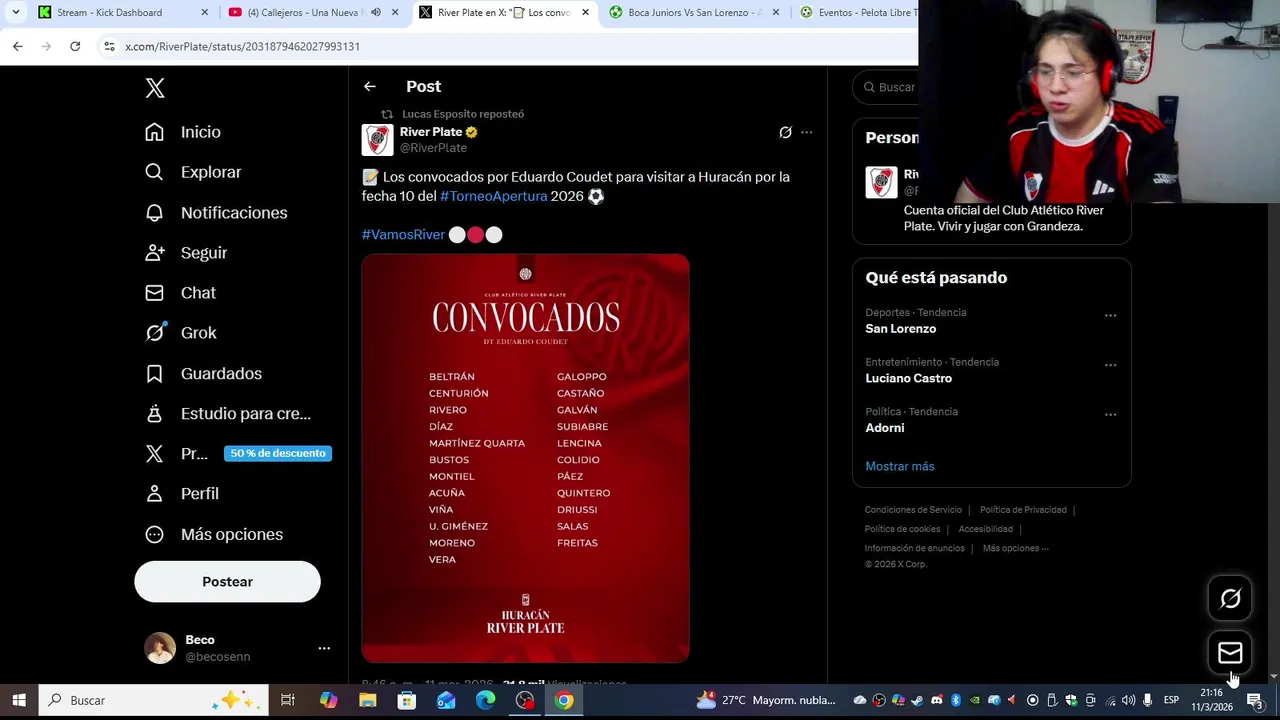Open Seguir in the sidebar
The height and width of the screenshot is (720, 1280).
186,253
